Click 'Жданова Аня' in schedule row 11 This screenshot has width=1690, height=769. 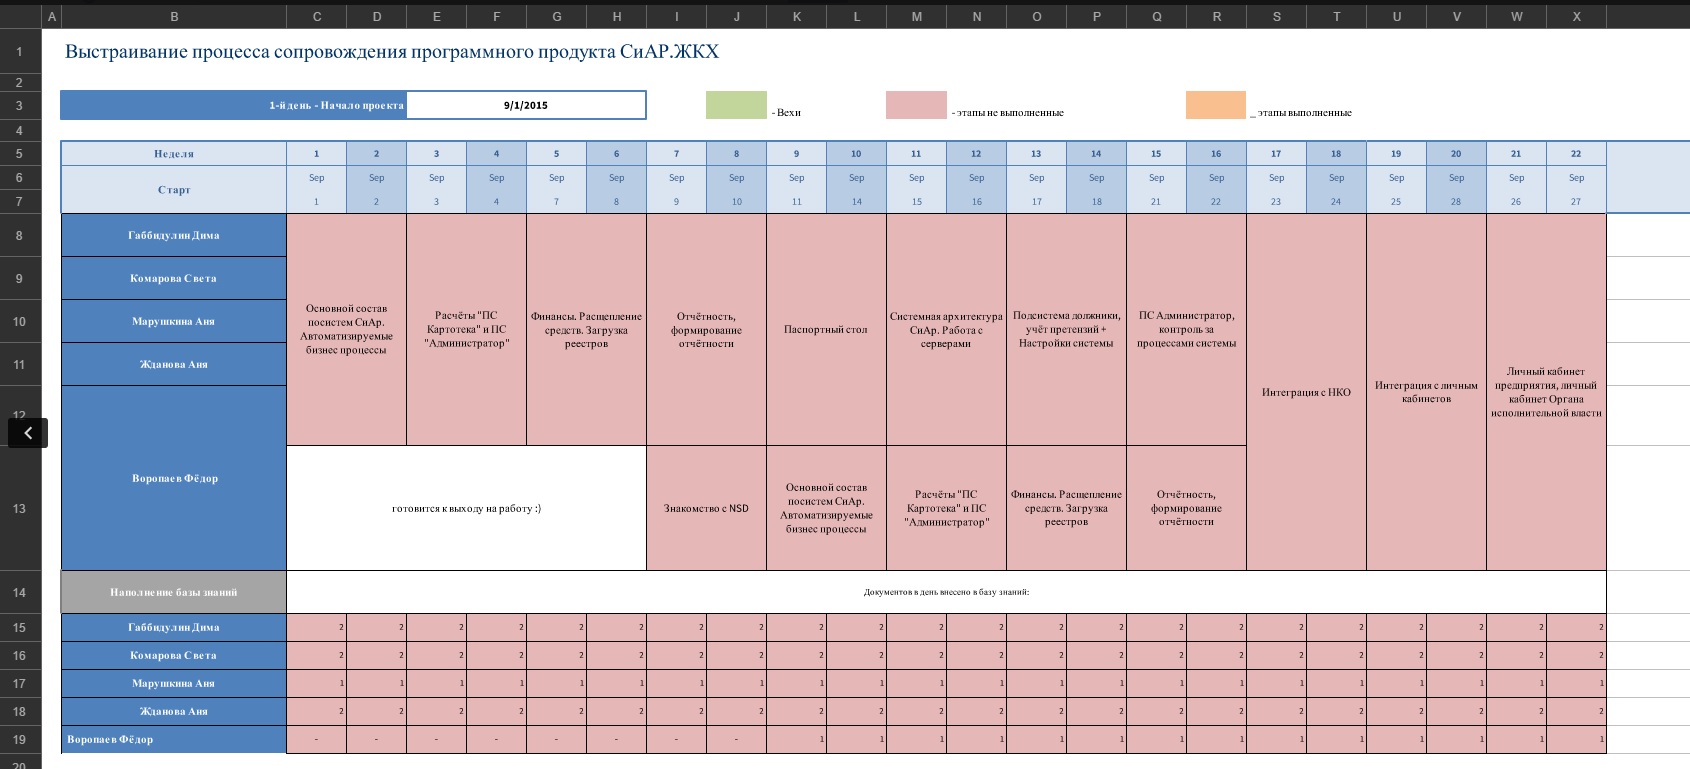174,364
